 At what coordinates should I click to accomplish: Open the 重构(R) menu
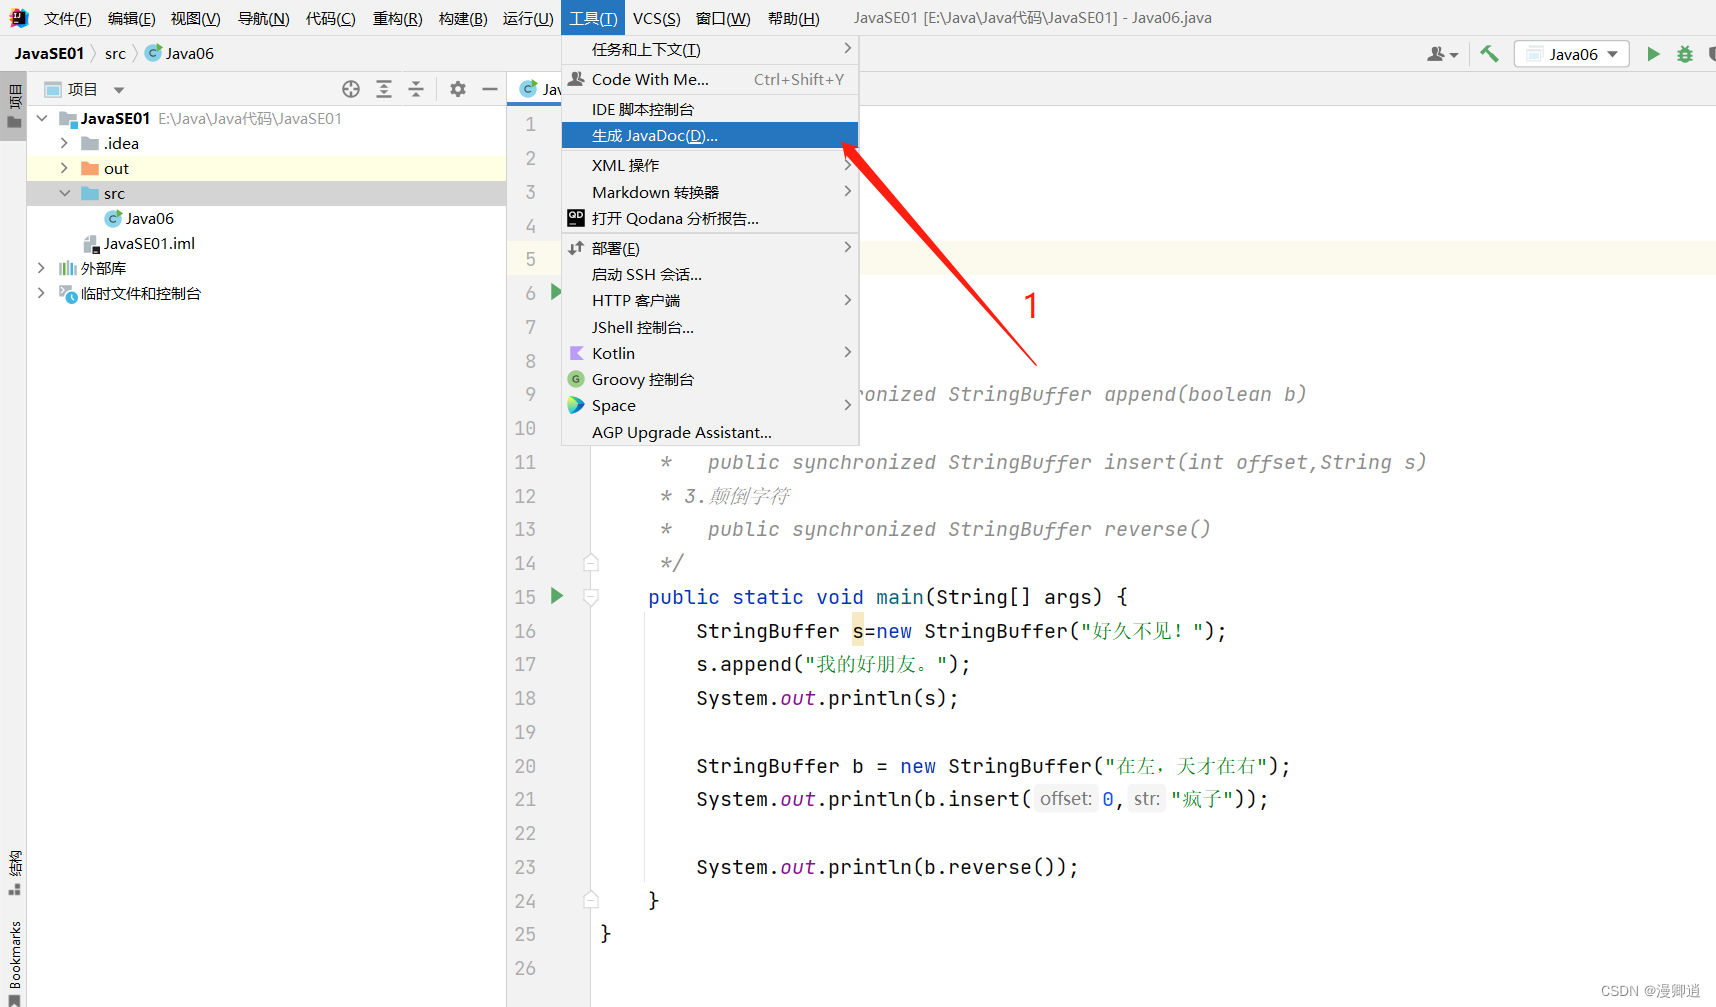pyautogui.click(x=397, y=18)
